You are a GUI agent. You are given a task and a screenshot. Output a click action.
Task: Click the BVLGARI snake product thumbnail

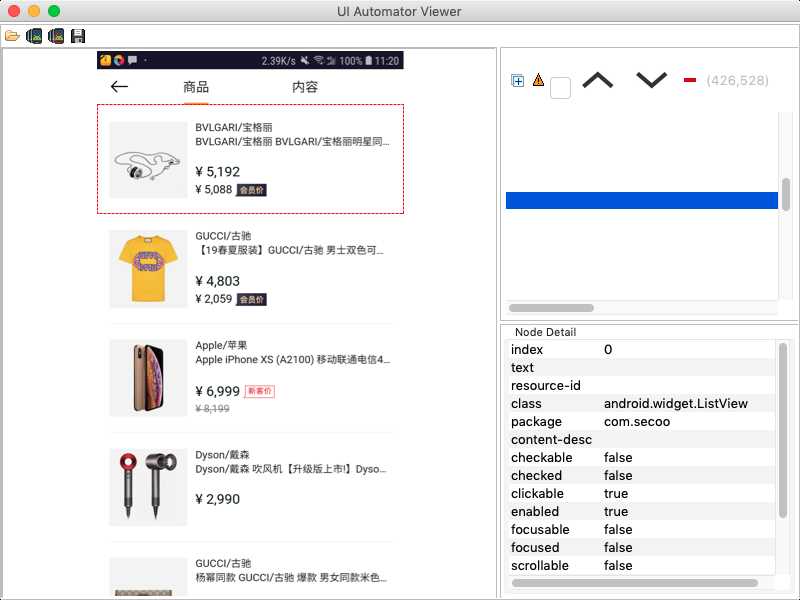[148, 160]
